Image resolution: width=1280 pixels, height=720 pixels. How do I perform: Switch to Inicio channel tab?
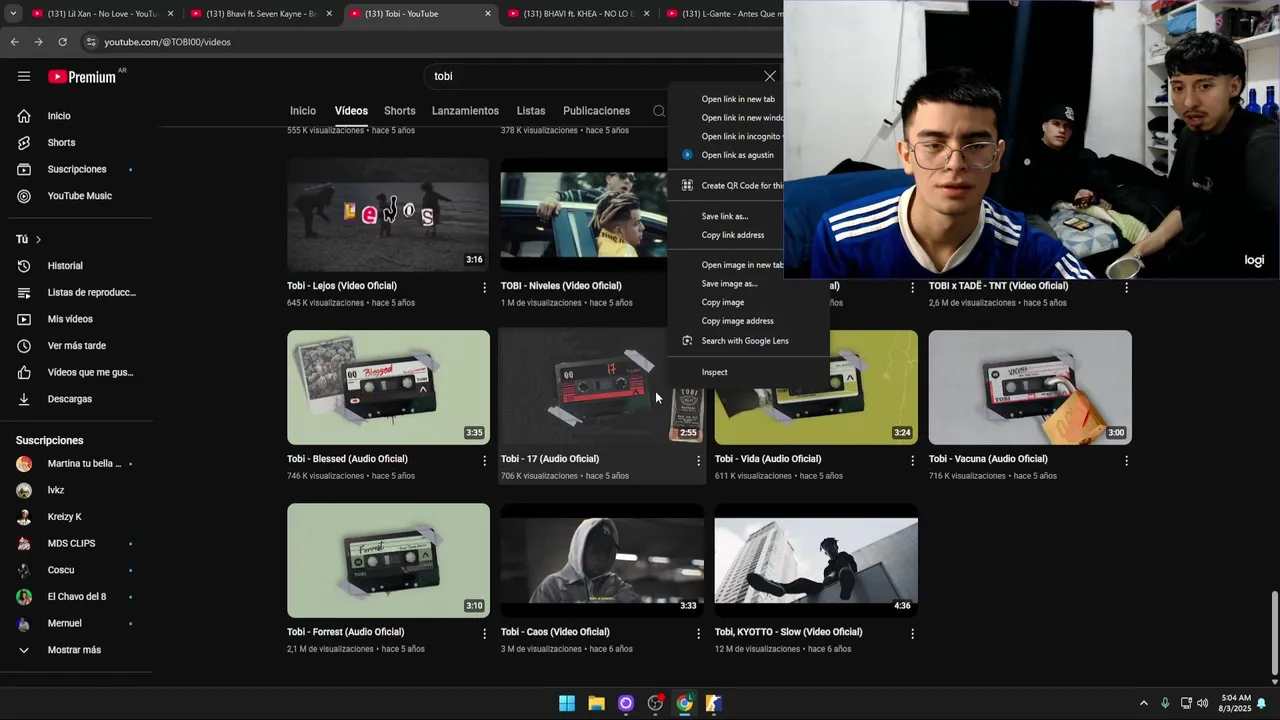303,111
